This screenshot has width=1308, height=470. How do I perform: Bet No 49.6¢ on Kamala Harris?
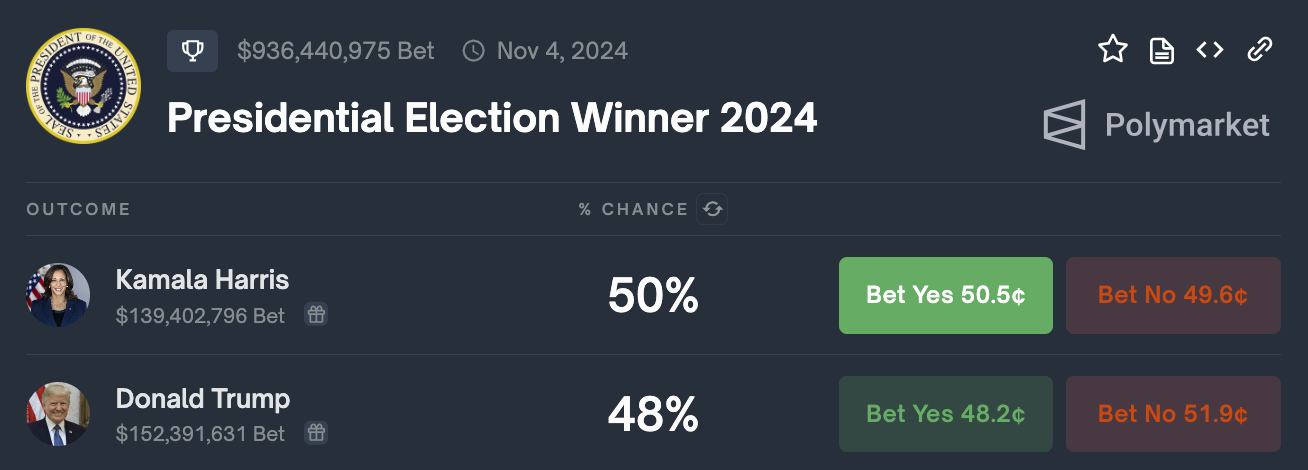[x=1173, y=295]
